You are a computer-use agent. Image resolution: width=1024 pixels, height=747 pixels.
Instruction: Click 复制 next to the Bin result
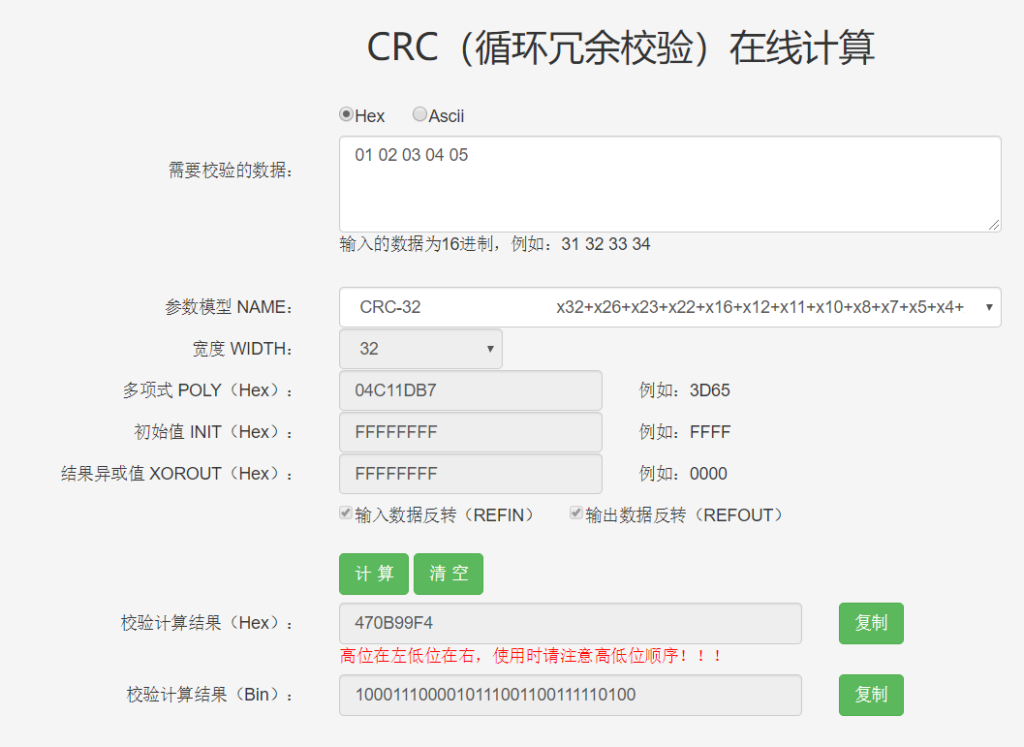tap(870, 695)
